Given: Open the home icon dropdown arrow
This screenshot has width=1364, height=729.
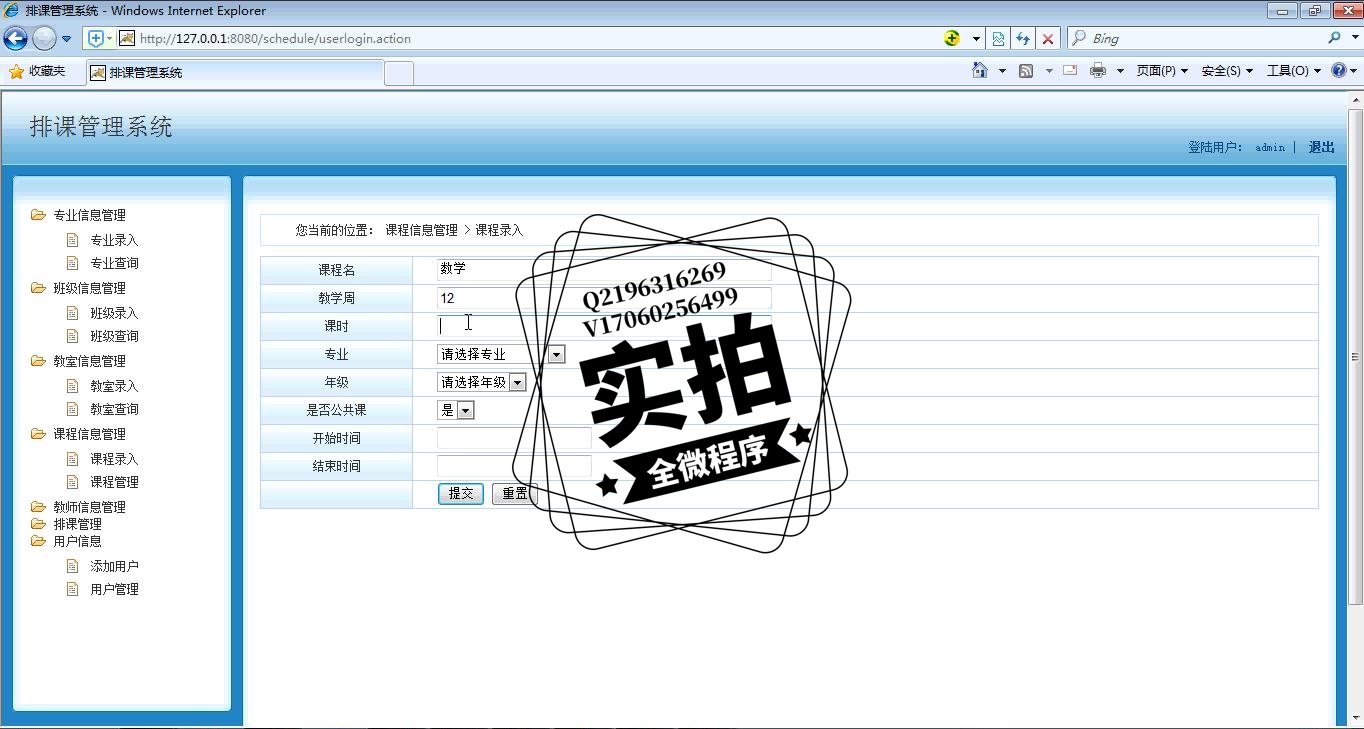Looking at the screenshot, I should click(x=1002, y=71).
